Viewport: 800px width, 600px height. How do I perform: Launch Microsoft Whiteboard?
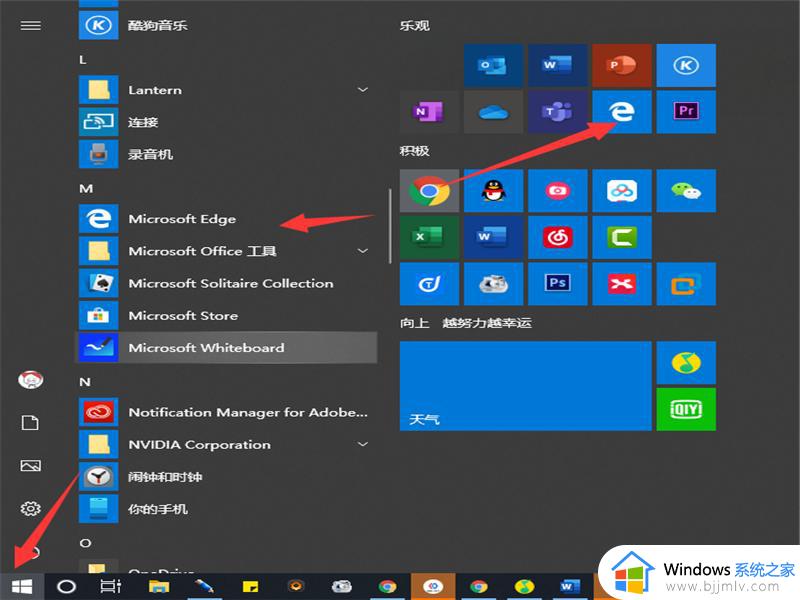pos(227,347)
